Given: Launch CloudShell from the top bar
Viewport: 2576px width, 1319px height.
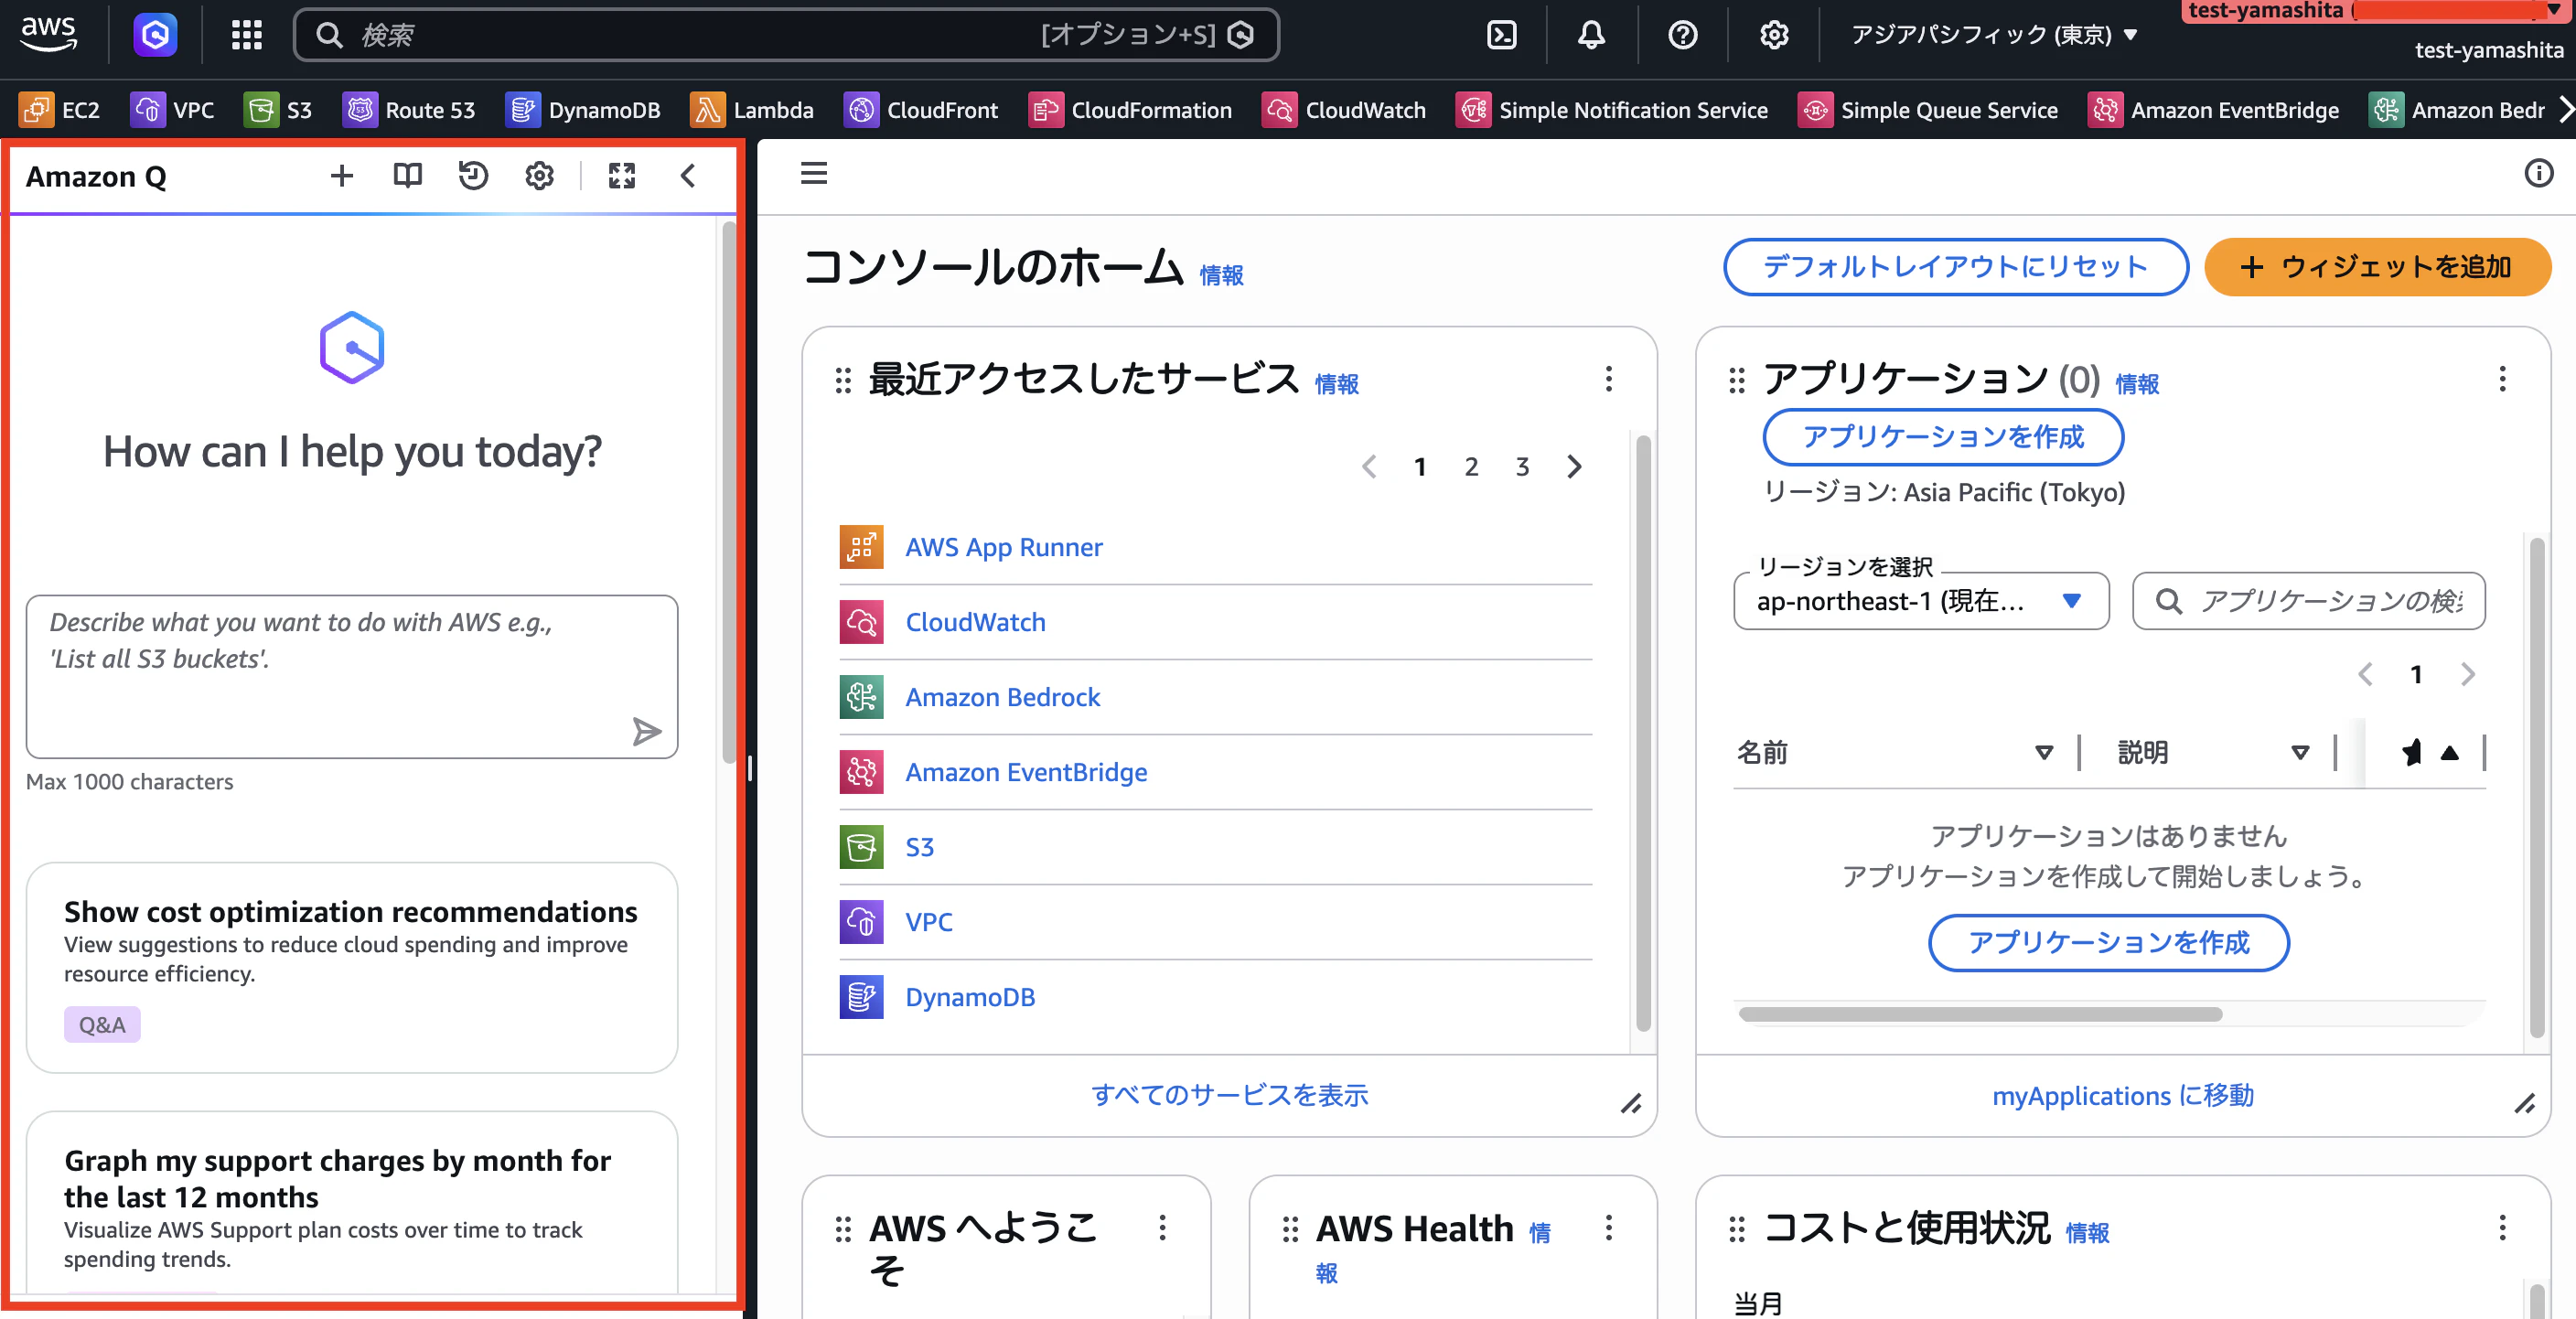Looking at the screenshot, I should click(1501, 35).
